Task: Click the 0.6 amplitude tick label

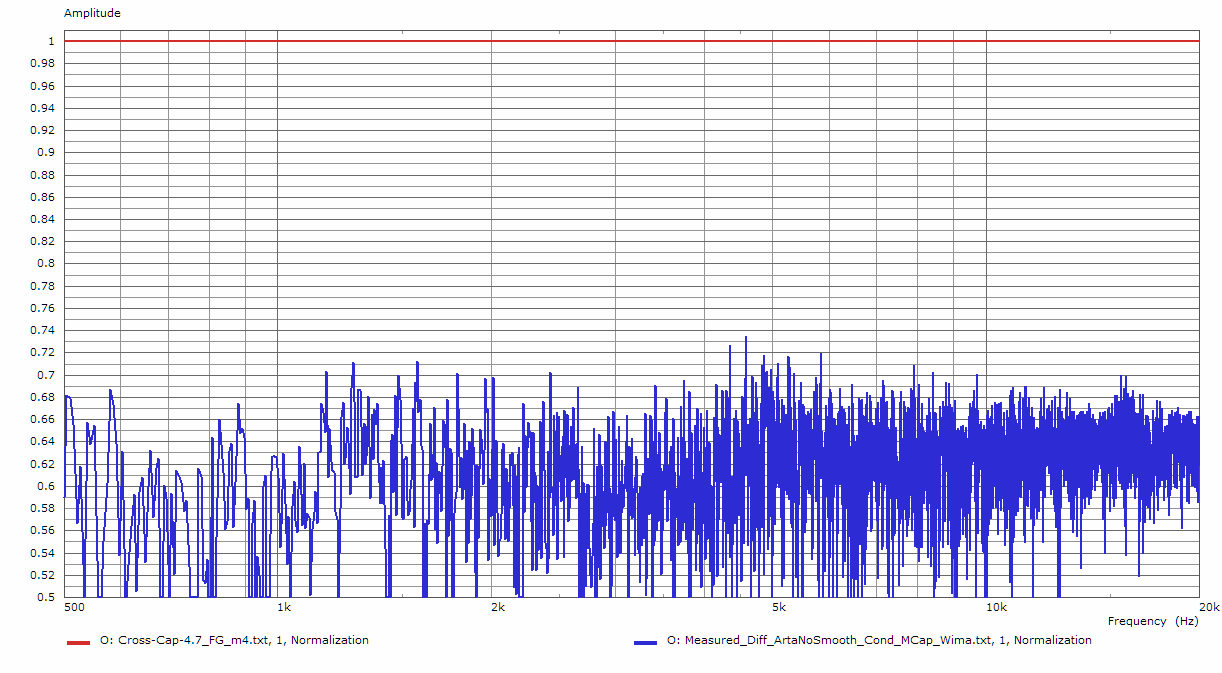Action: (46, 487)
